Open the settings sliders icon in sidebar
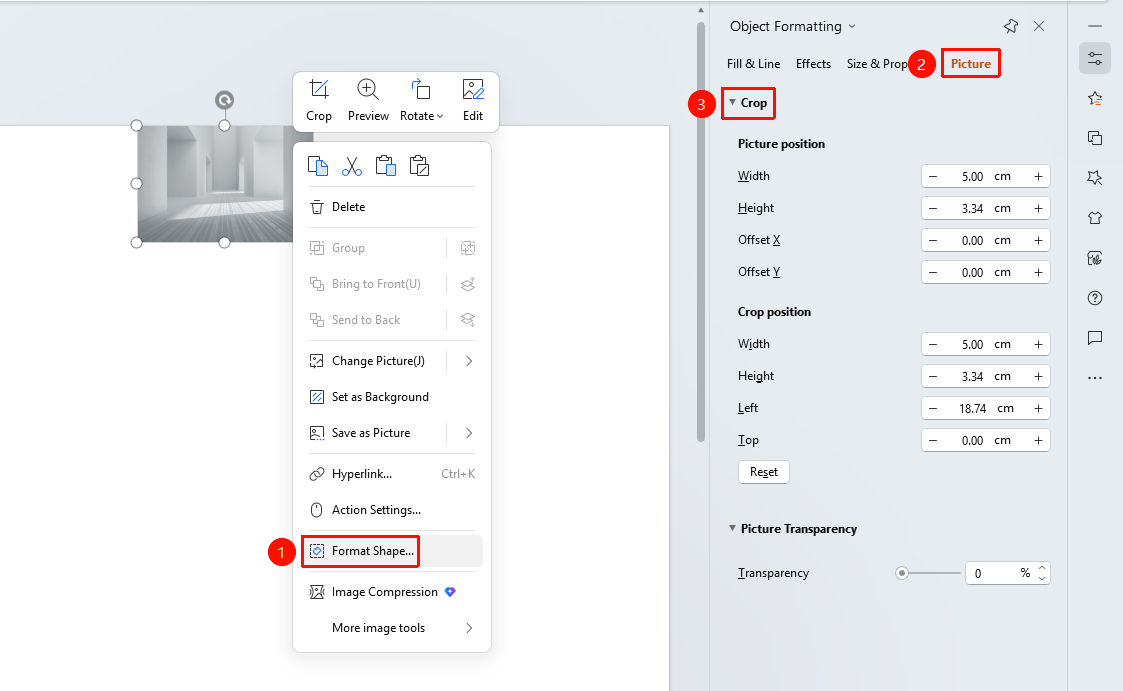The height and width of the screenshot is (691, 1123). click(x=1094, y=58)
